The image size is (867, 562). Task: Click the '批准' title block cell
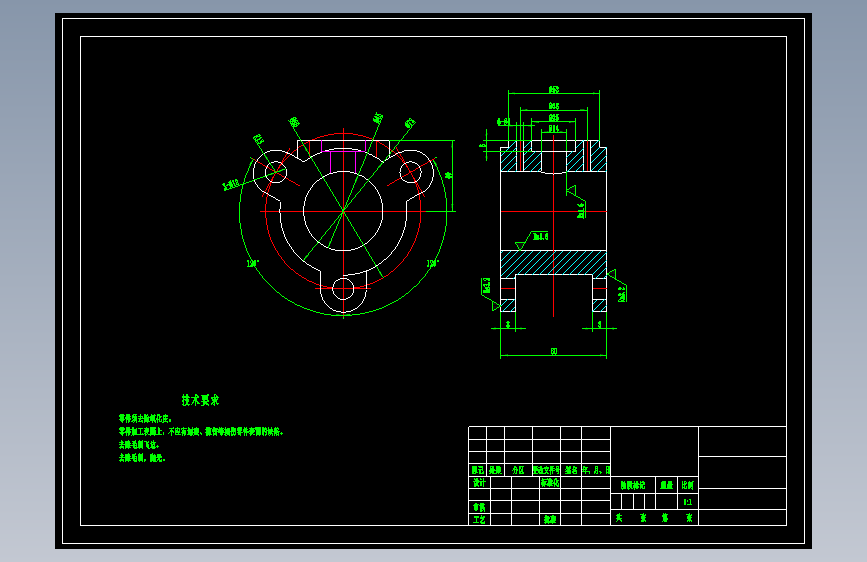[x=550, y=520]
